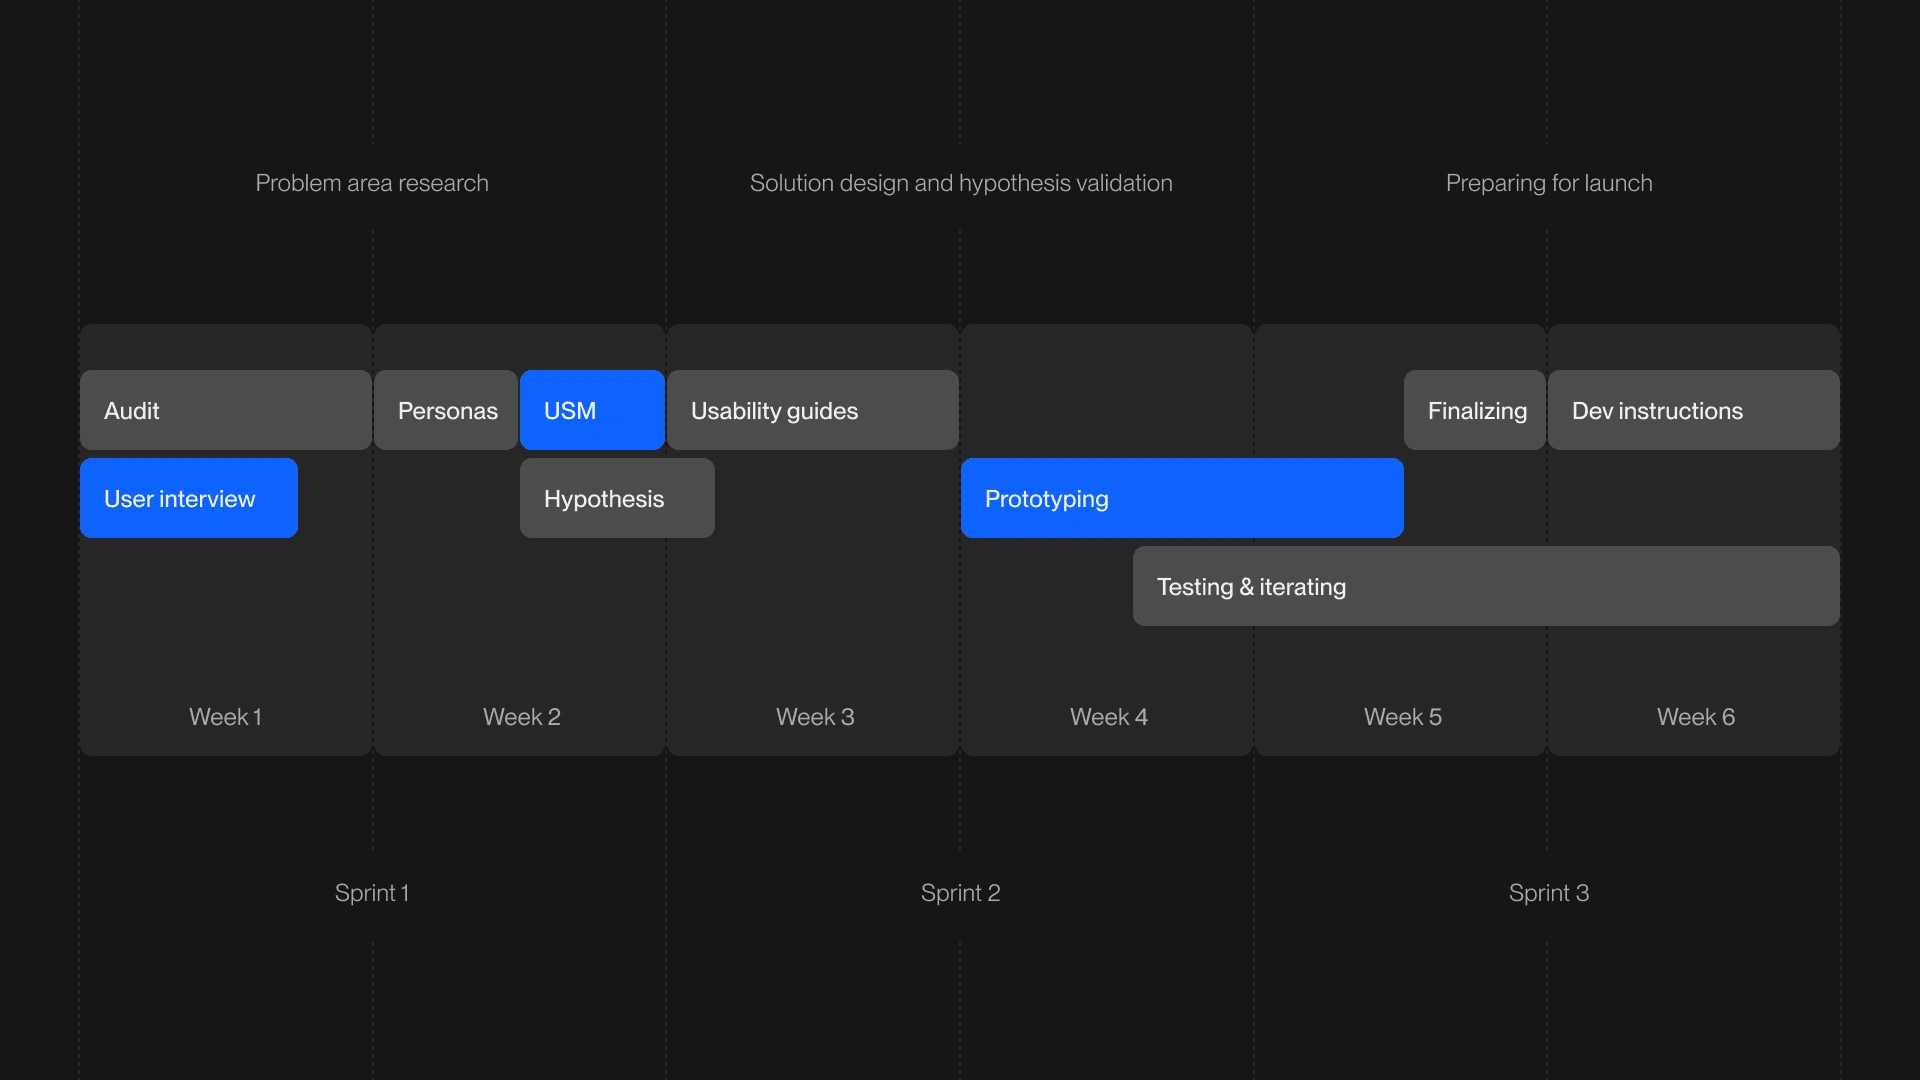
Task: Select the Personas task block
Action: tap(446, 410)
